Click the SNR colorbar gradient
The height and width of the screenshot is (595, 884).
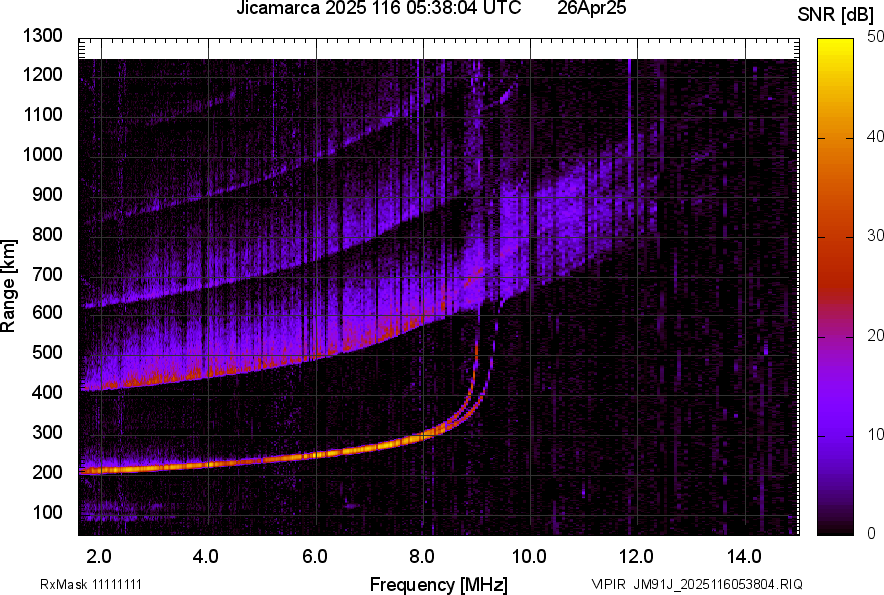pos(835,287)
